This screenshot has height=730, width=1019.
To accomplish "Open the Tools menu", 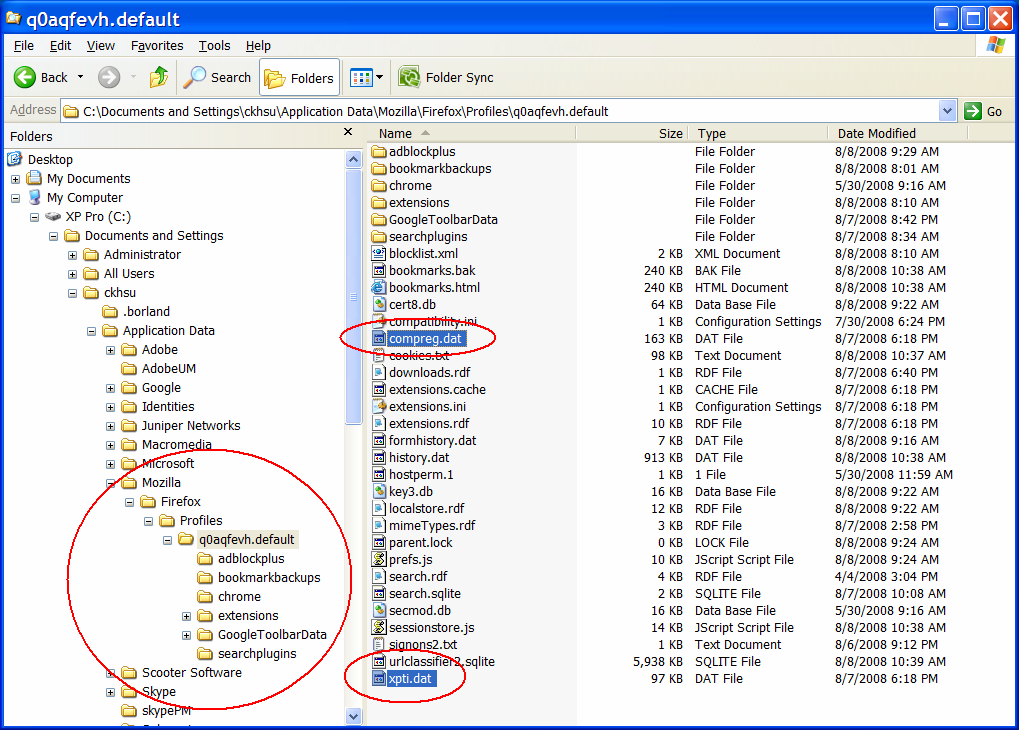I will [x=214, y=46].
